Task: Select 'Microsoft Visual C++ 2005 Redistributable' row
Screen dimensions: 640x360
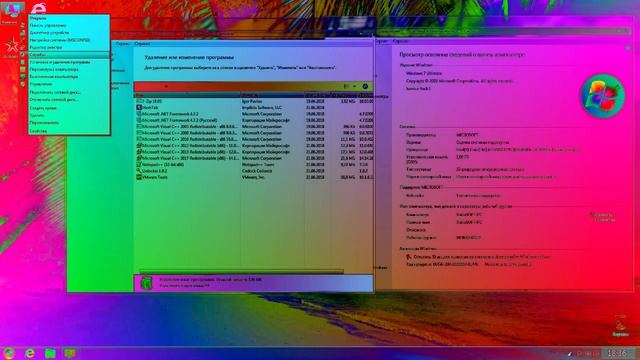Action: (x=254, y=127)
